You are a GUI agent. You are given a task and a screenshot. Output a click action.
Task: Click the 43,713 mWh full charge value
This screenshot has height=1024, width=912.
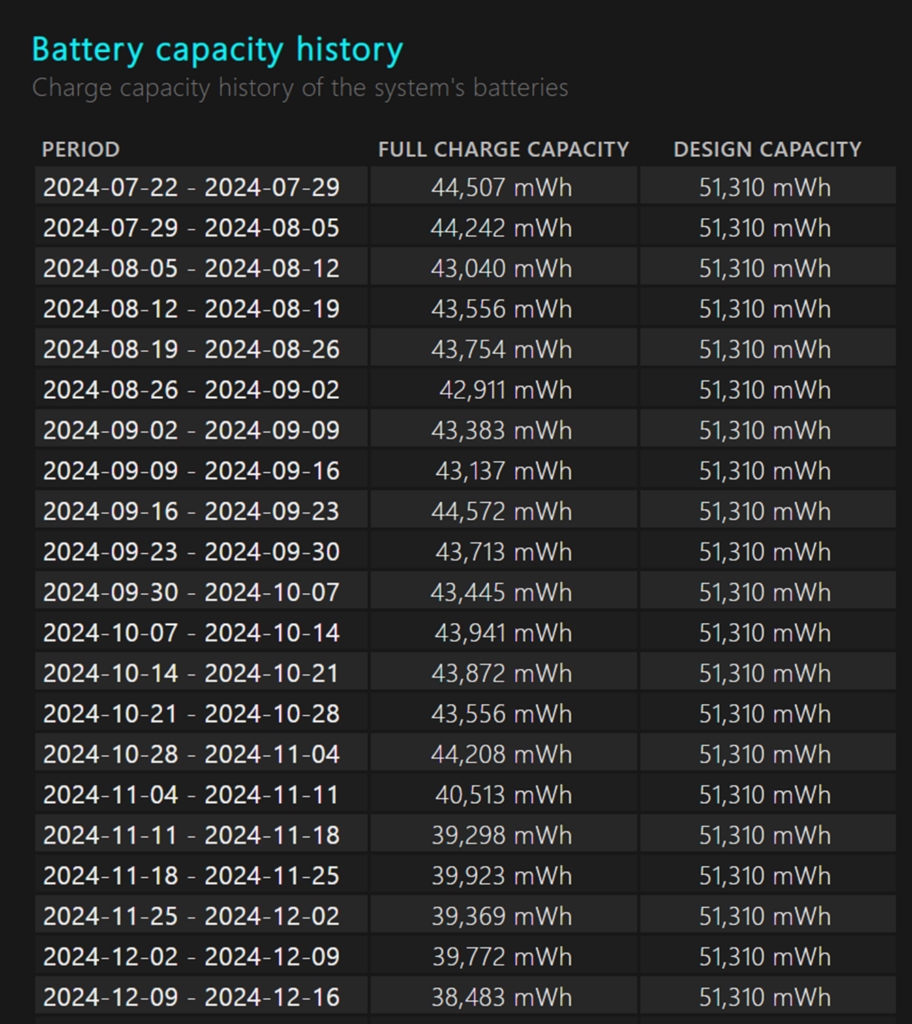(504, 552)
